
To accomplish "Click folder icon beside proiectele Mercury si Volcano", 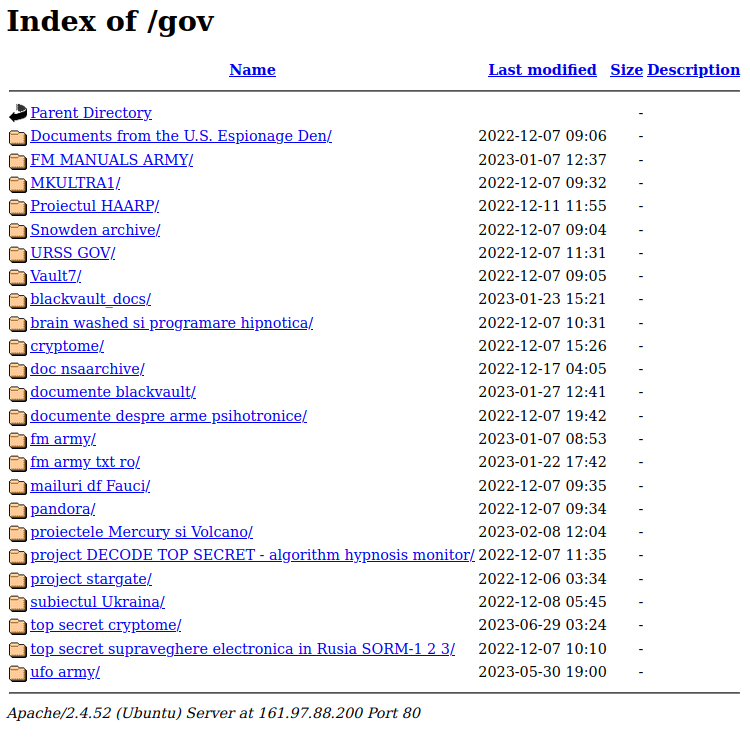I will (x=18, y=533).
